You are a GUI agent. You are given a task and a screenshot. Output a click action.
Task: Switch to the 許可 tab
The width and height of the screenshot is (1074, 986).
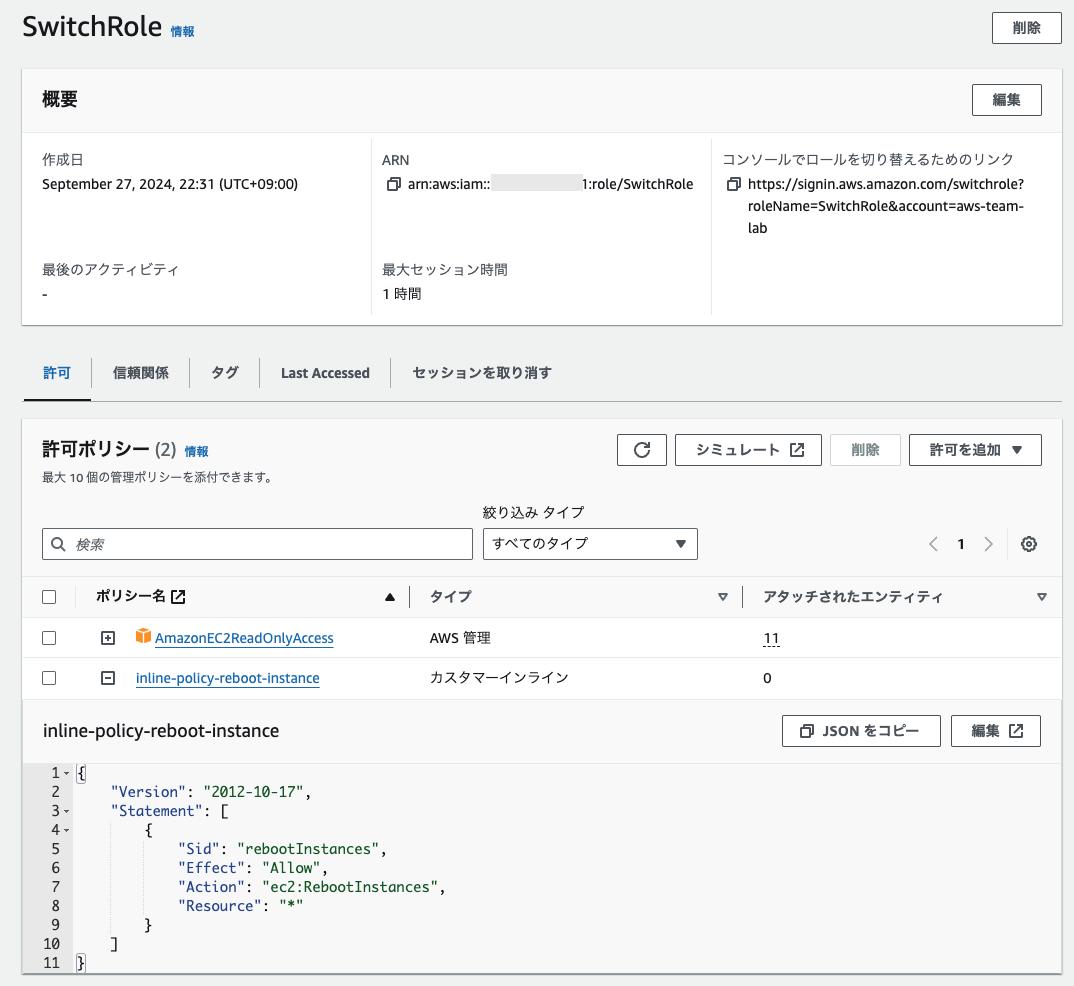tap(57, 372)
